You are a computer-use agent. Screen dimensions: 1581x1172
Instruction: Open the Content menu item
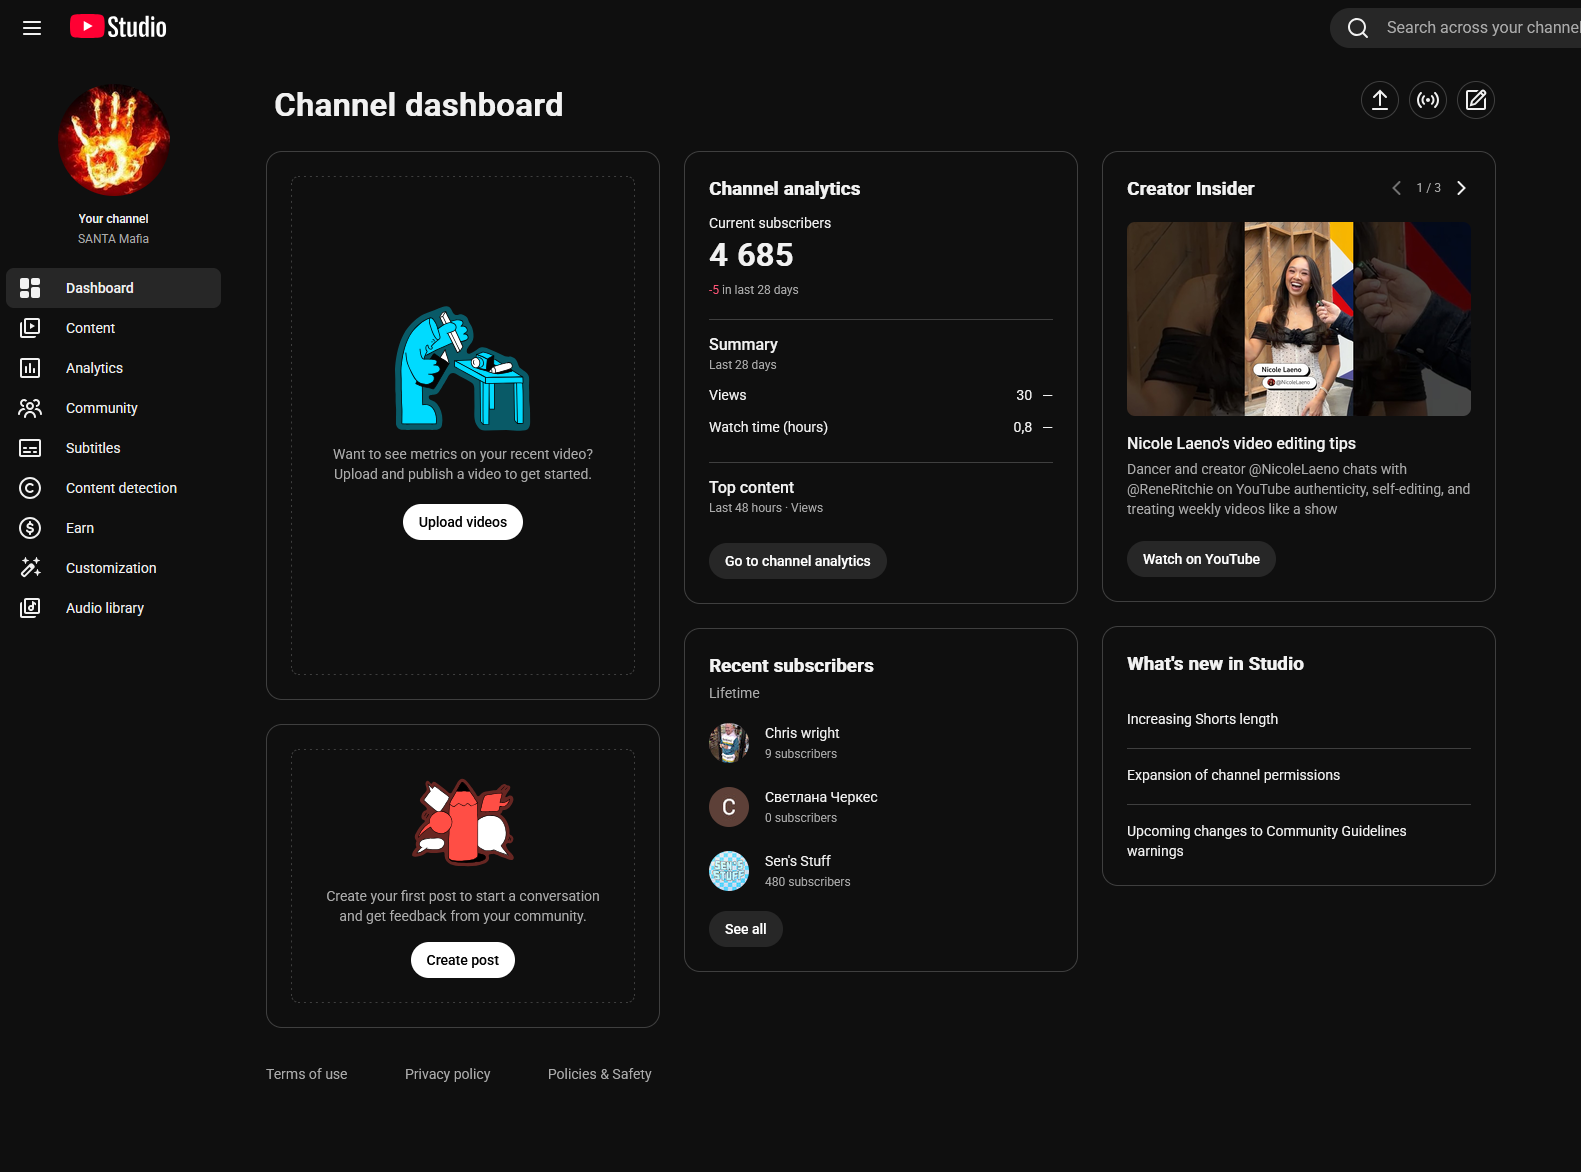[113, 328]
